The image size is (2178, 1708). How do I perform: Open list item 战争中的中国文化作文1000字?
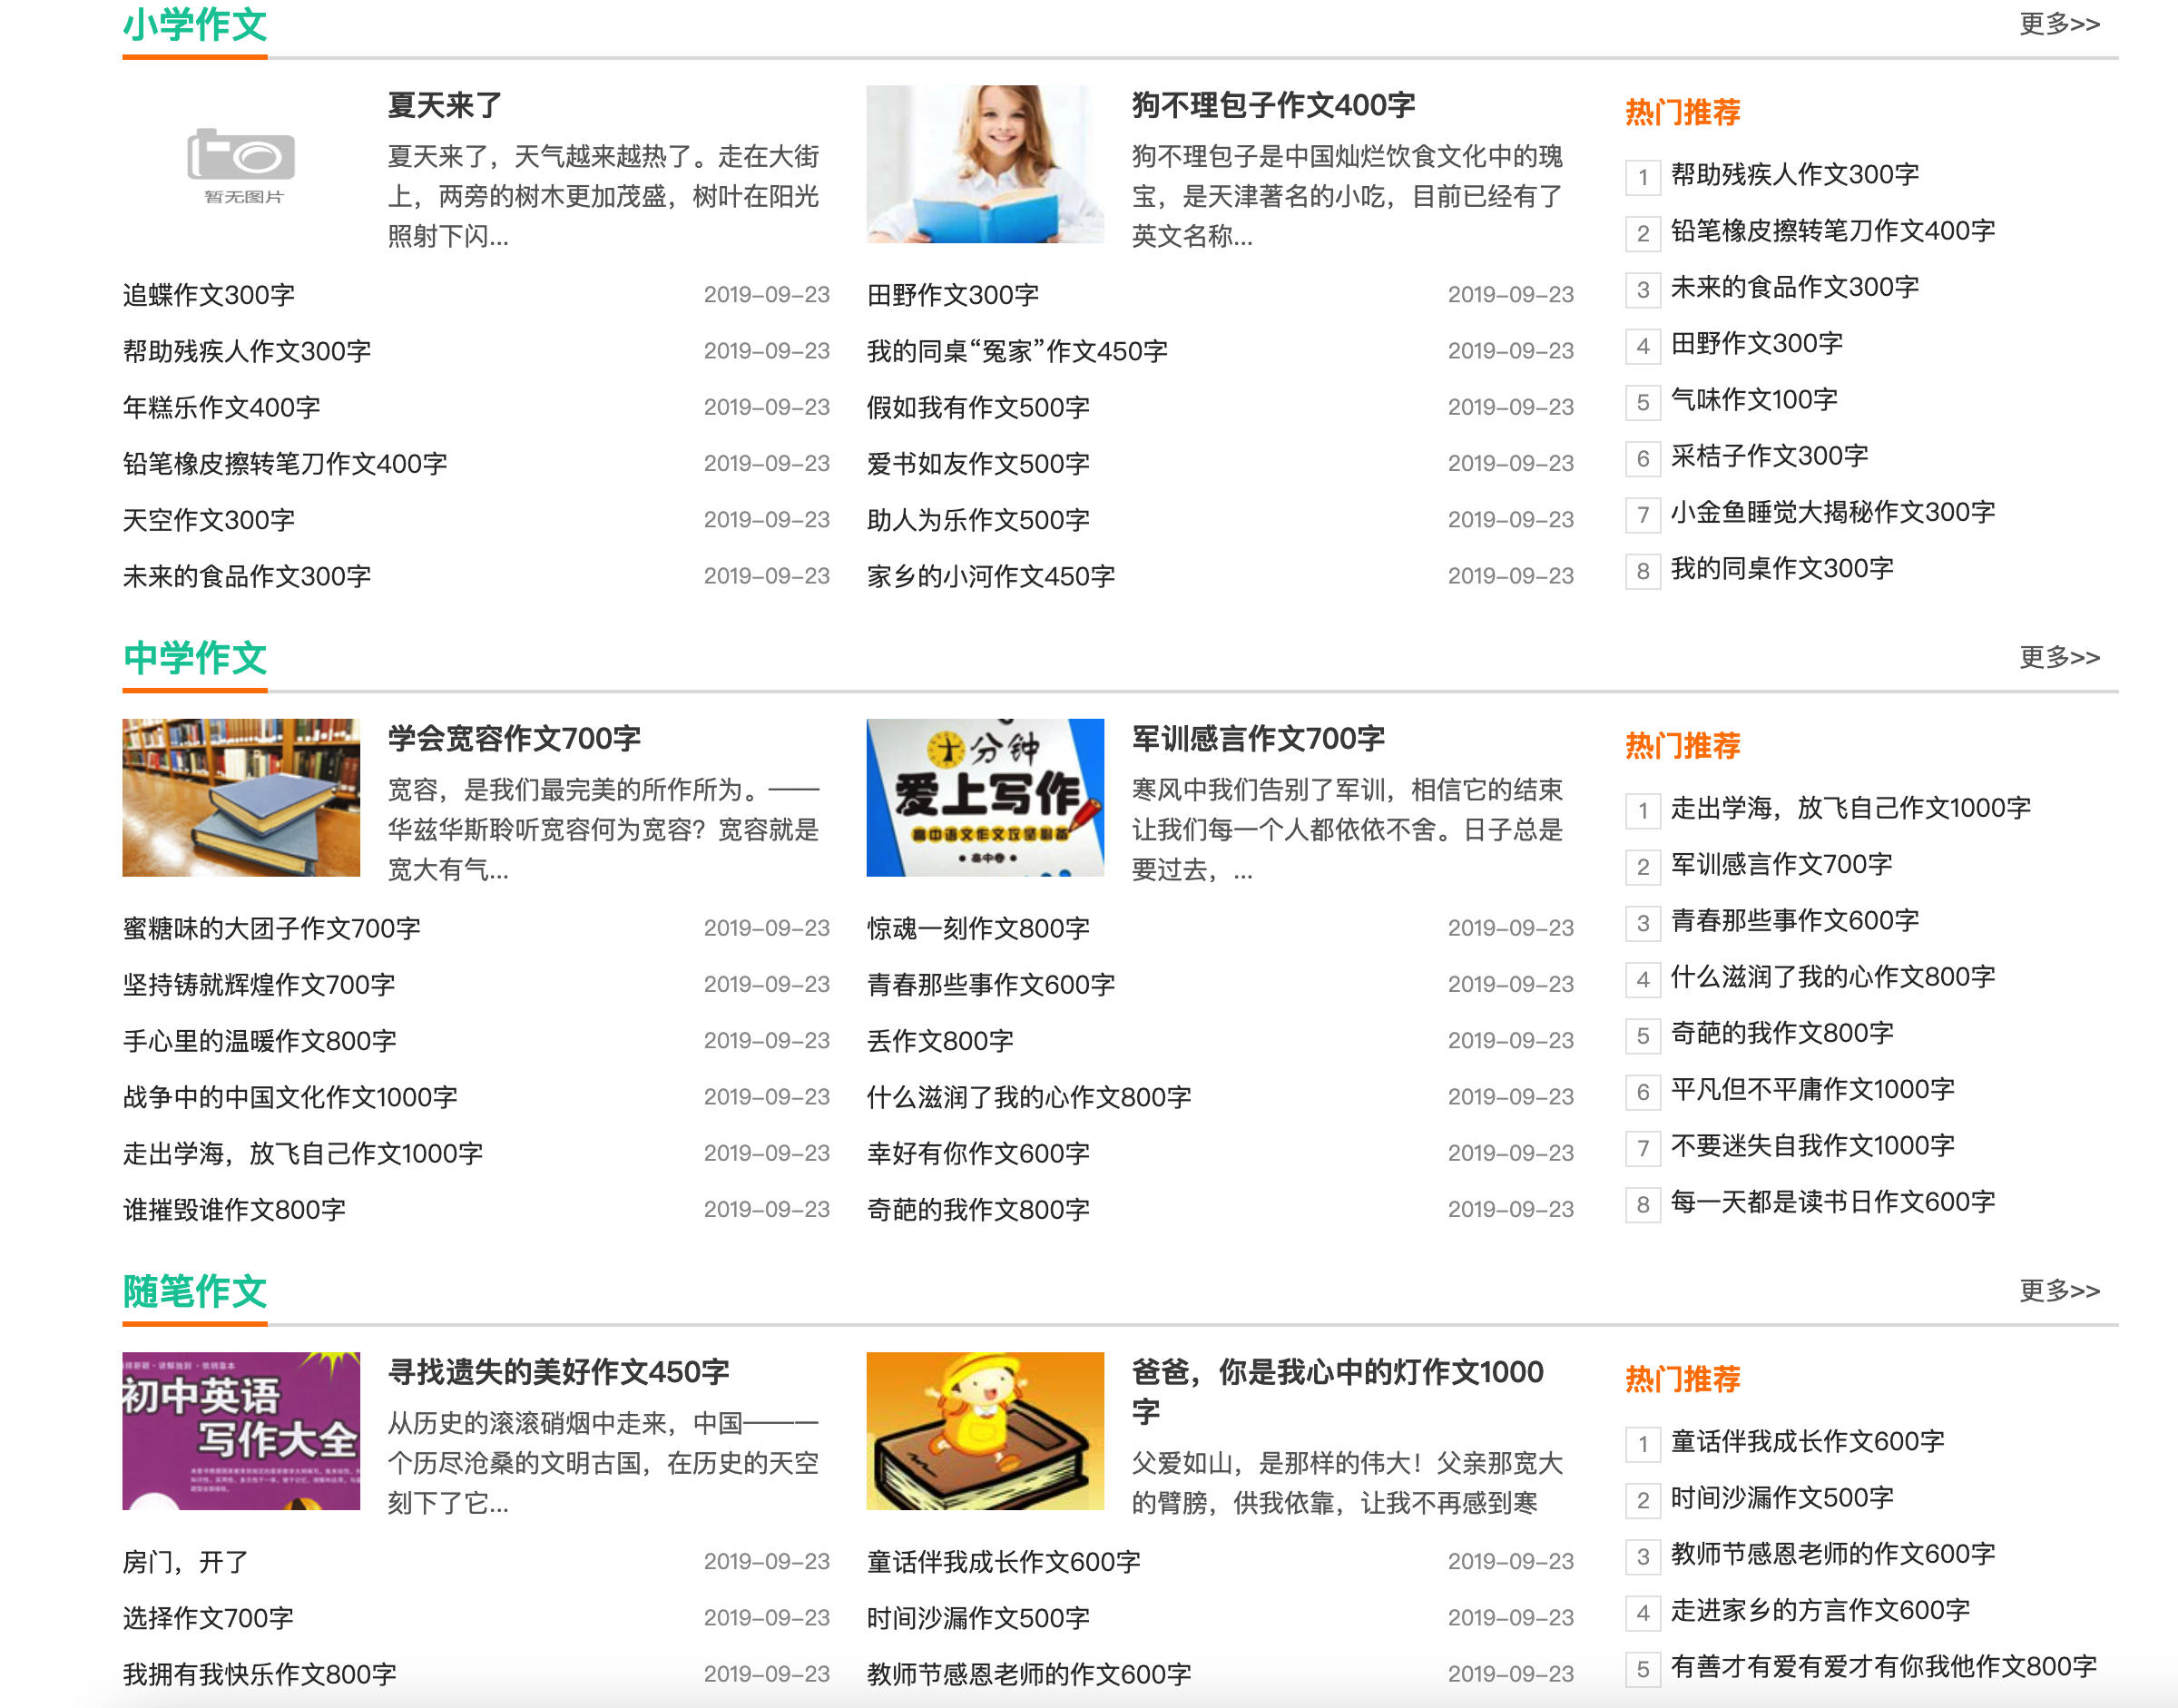290,1097
